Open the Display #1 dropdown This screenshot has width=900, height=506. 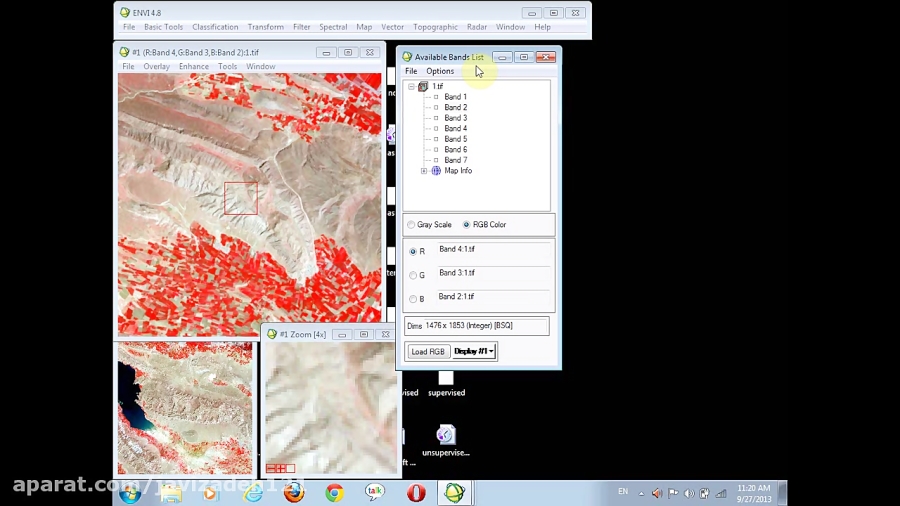[474, 352]
